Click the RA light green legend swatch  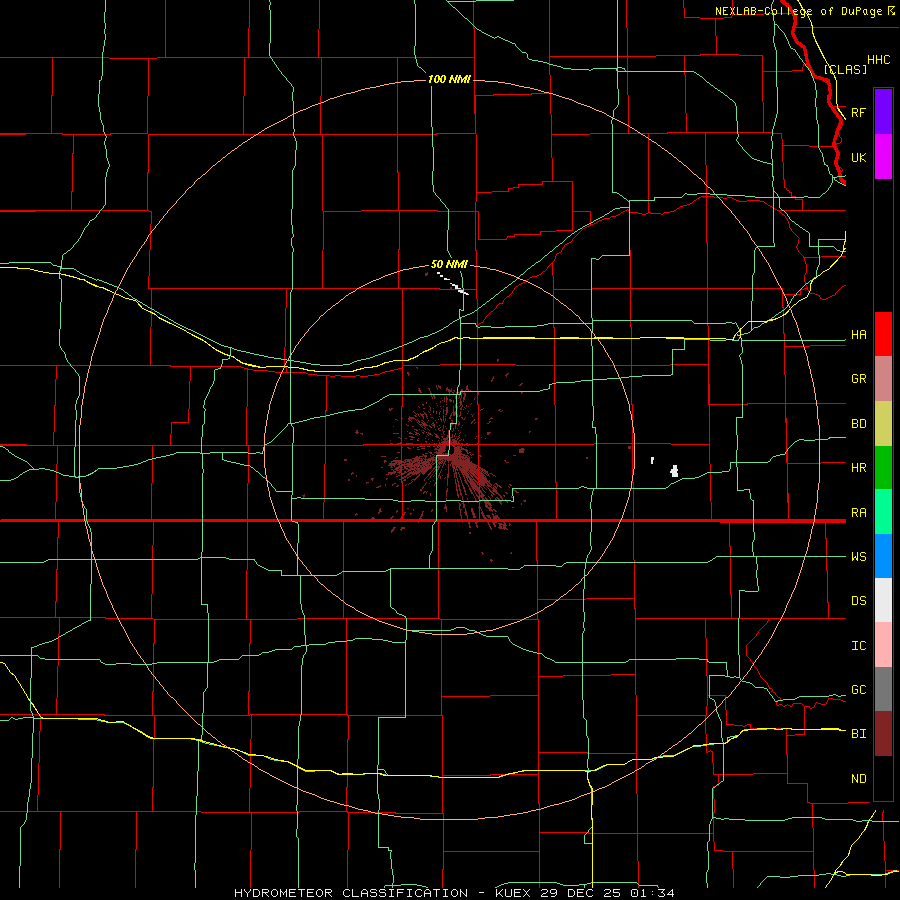[883, 512]
